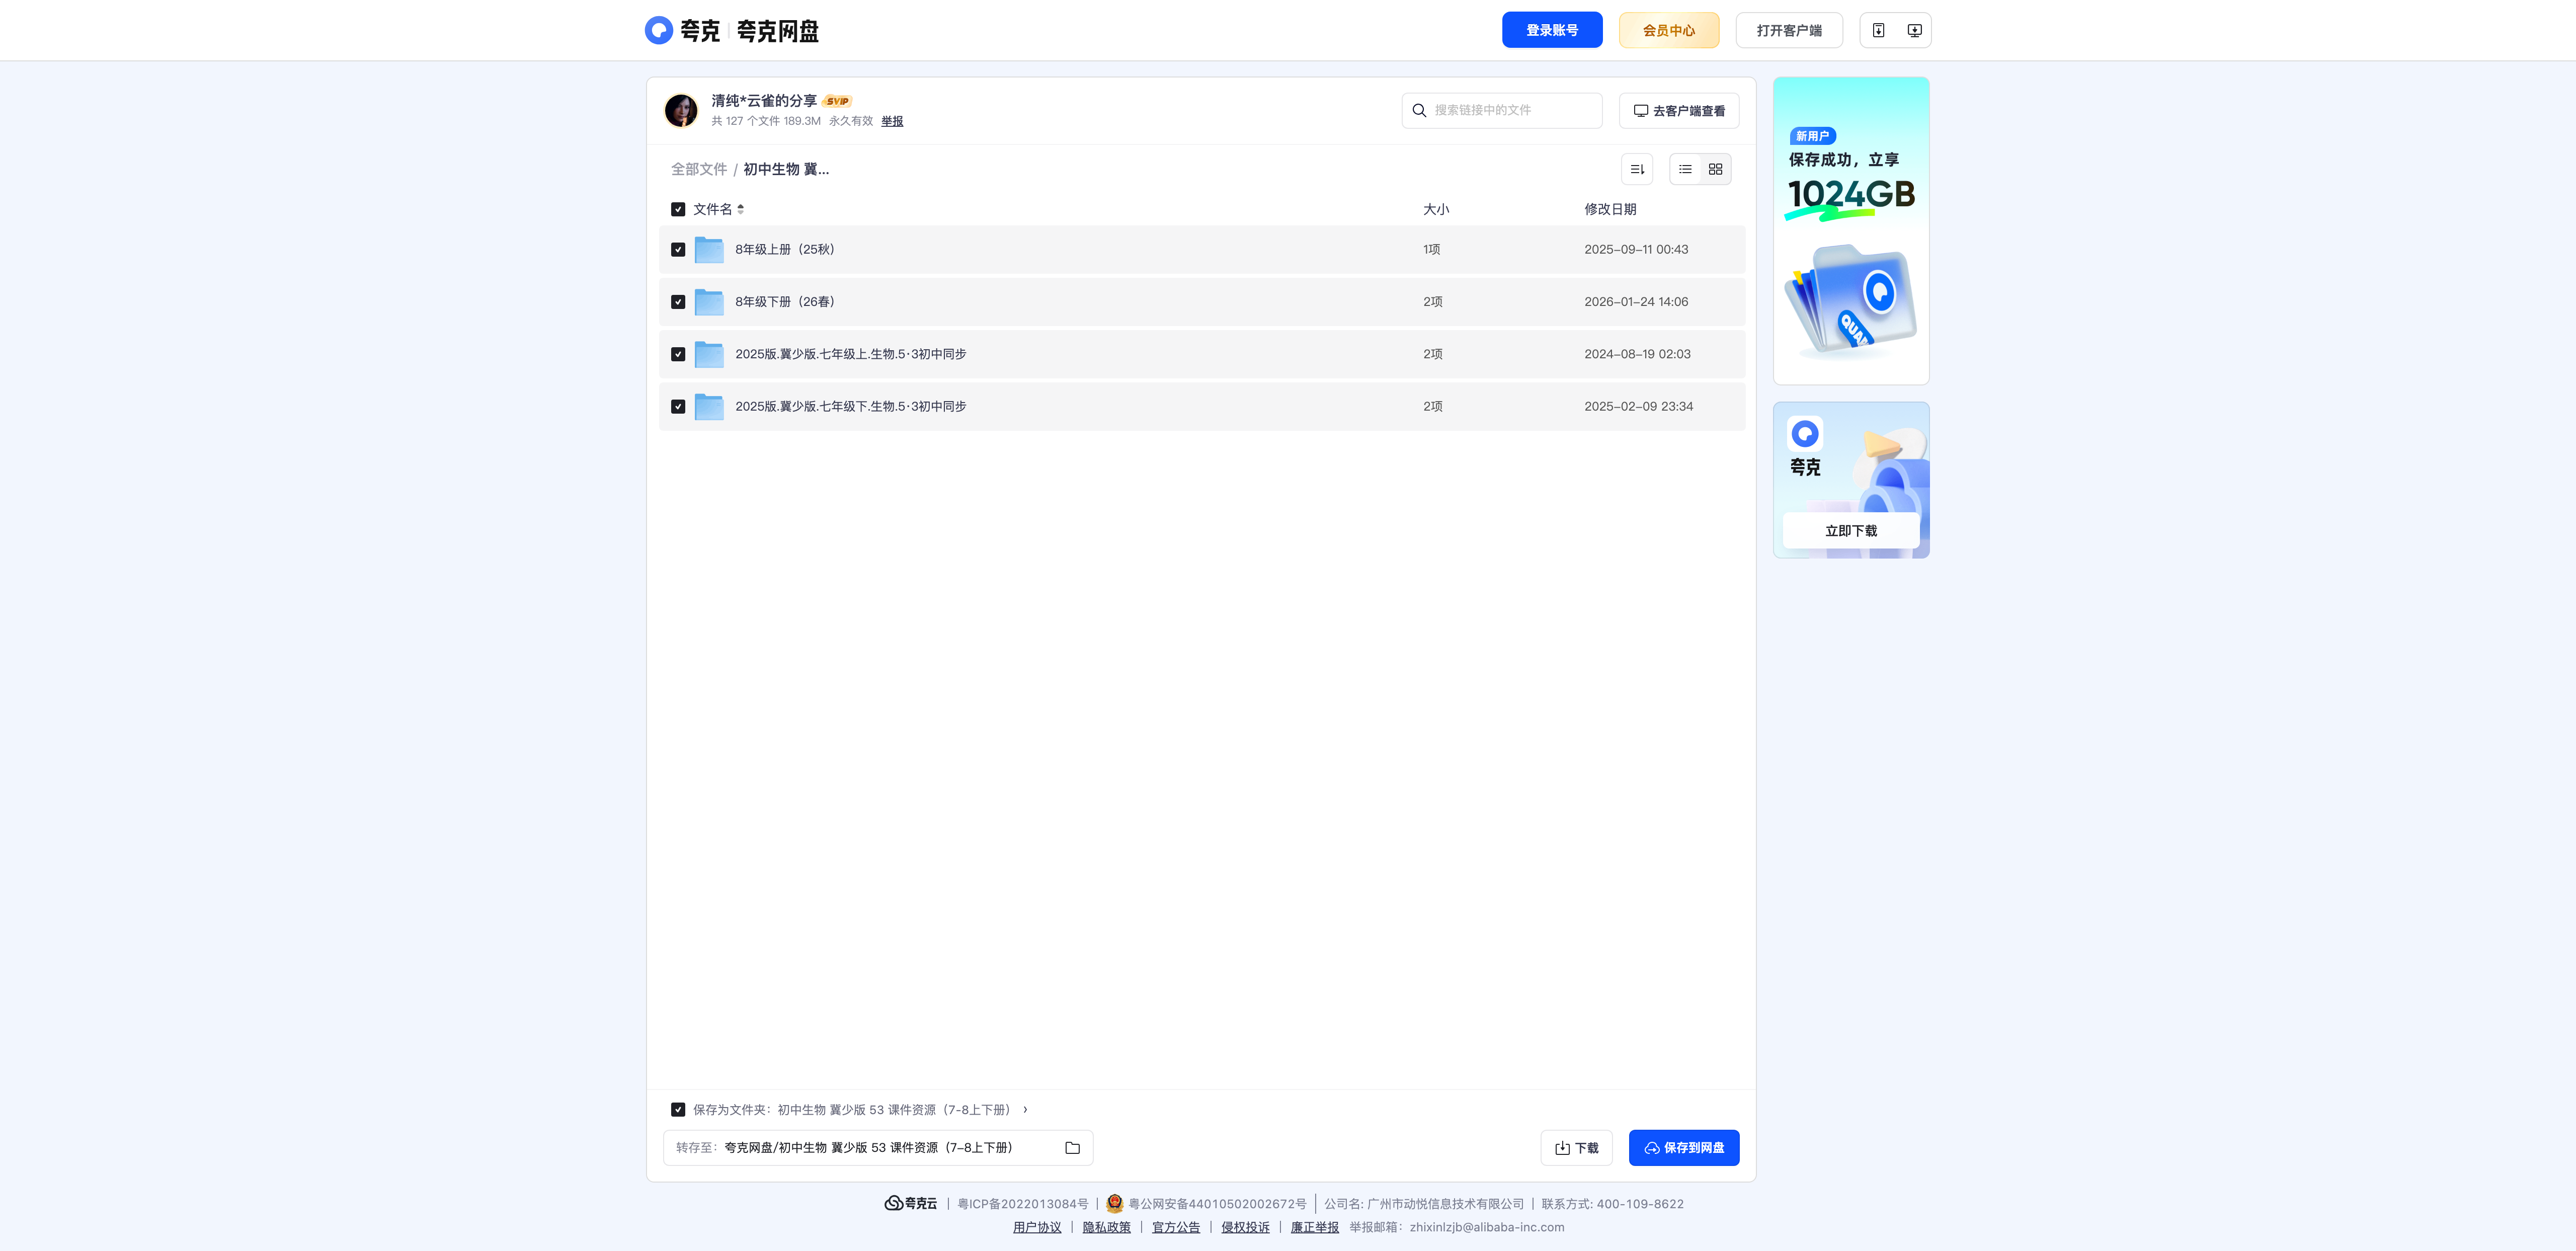Click folder icon for 七年级下 生物 row

click(x=709, y=406)
